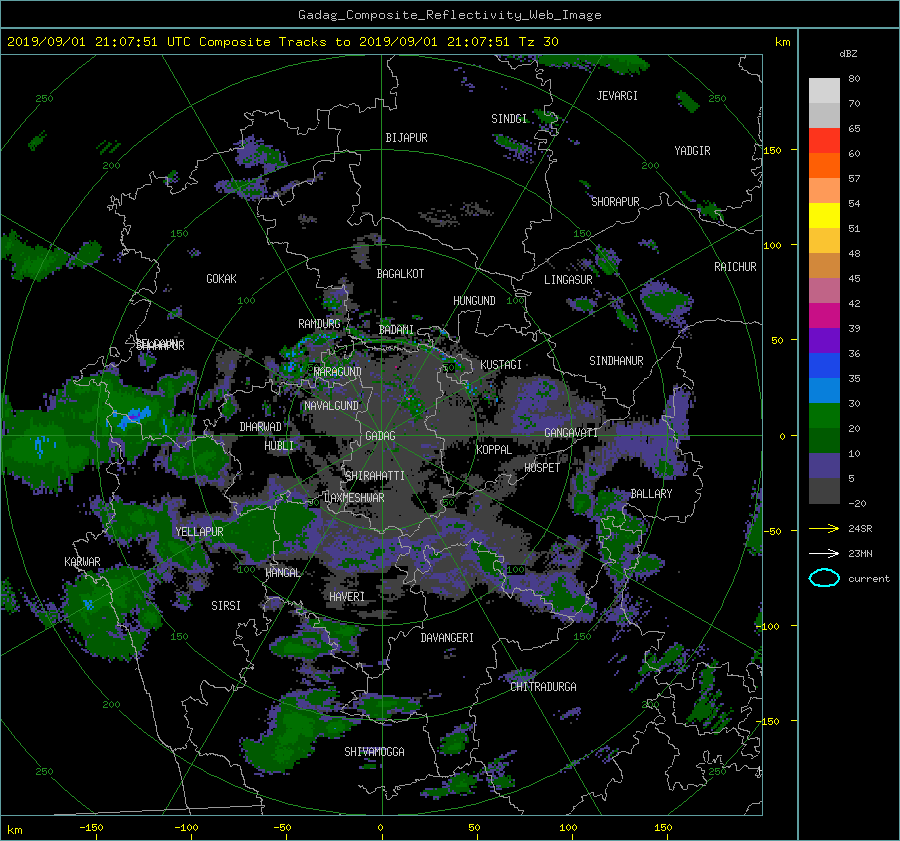Screen dimensions: 900x841
Task: Pick the dark orange 57-60 dBZ swatch
Action: pos(824,165)
